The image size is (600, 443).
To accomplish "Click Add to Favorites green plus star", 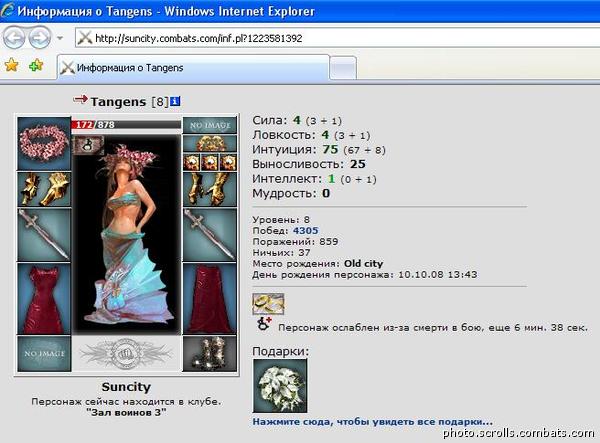I will click(36, 65).
